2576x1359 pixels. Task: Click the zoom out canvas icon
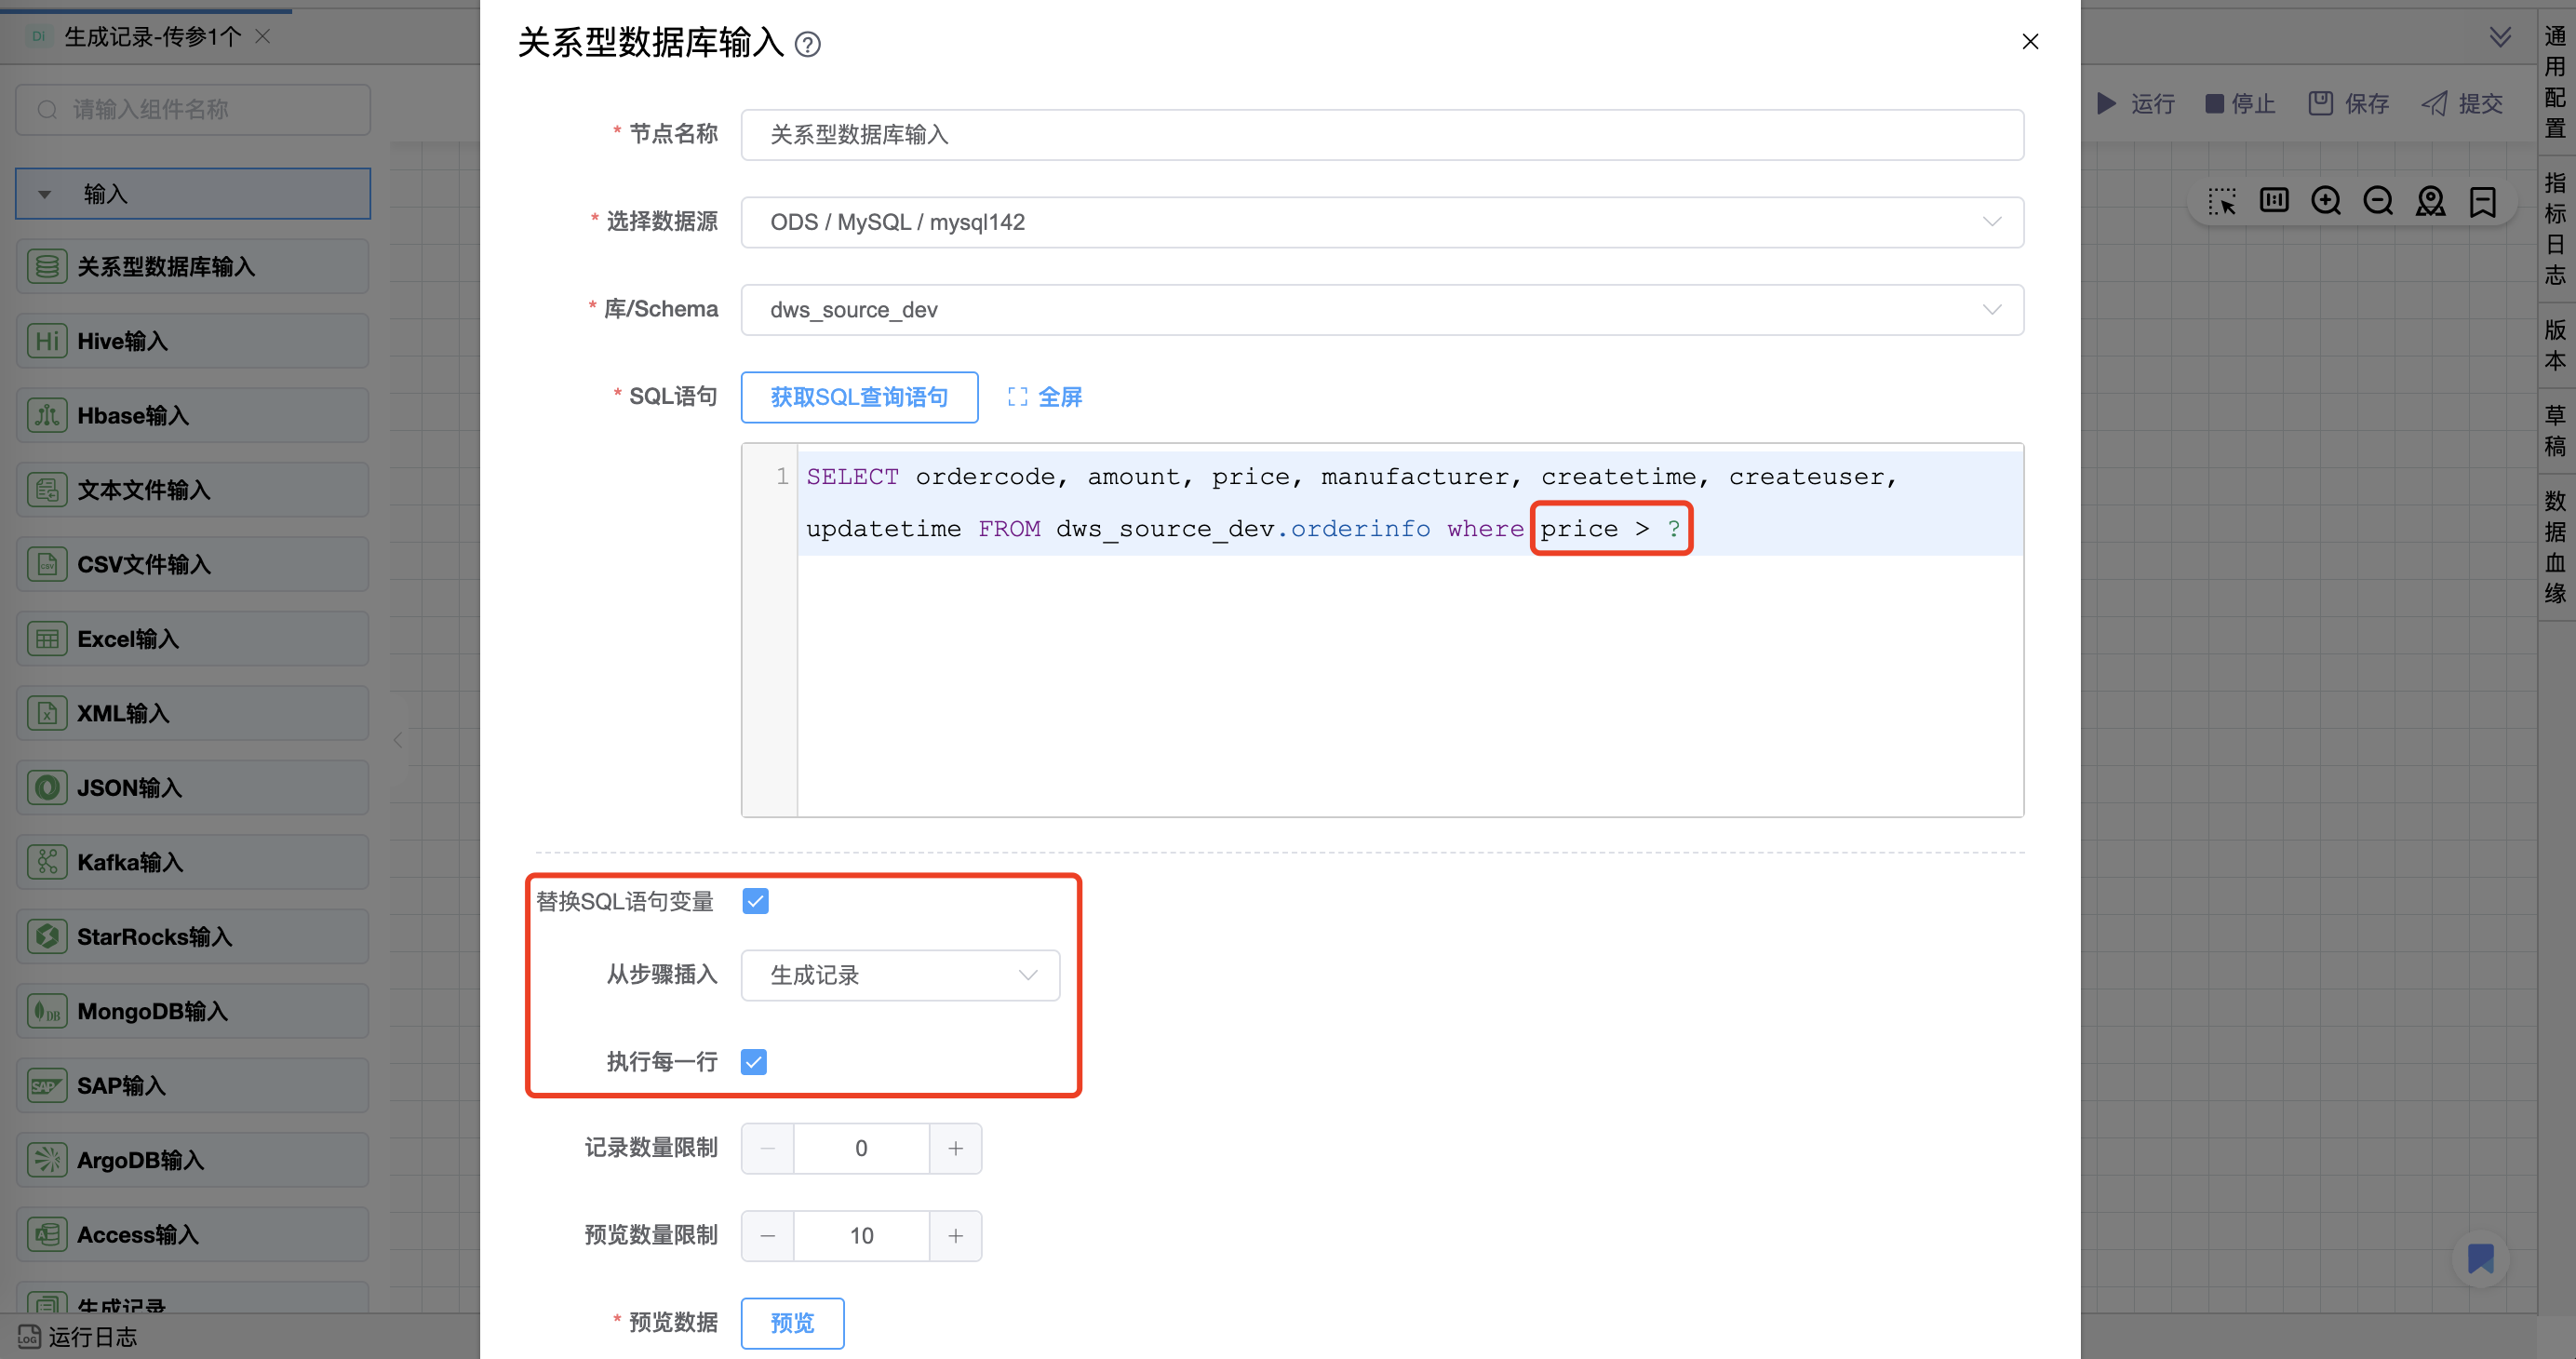coord(2378,201)
